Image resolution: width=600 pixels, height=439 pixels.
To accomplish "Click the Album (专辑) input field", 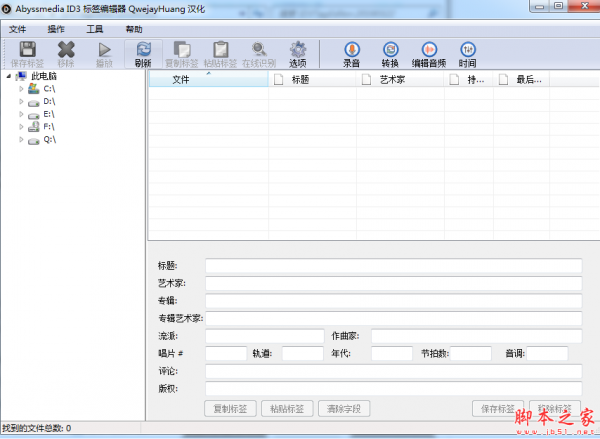I will (393, 301).
